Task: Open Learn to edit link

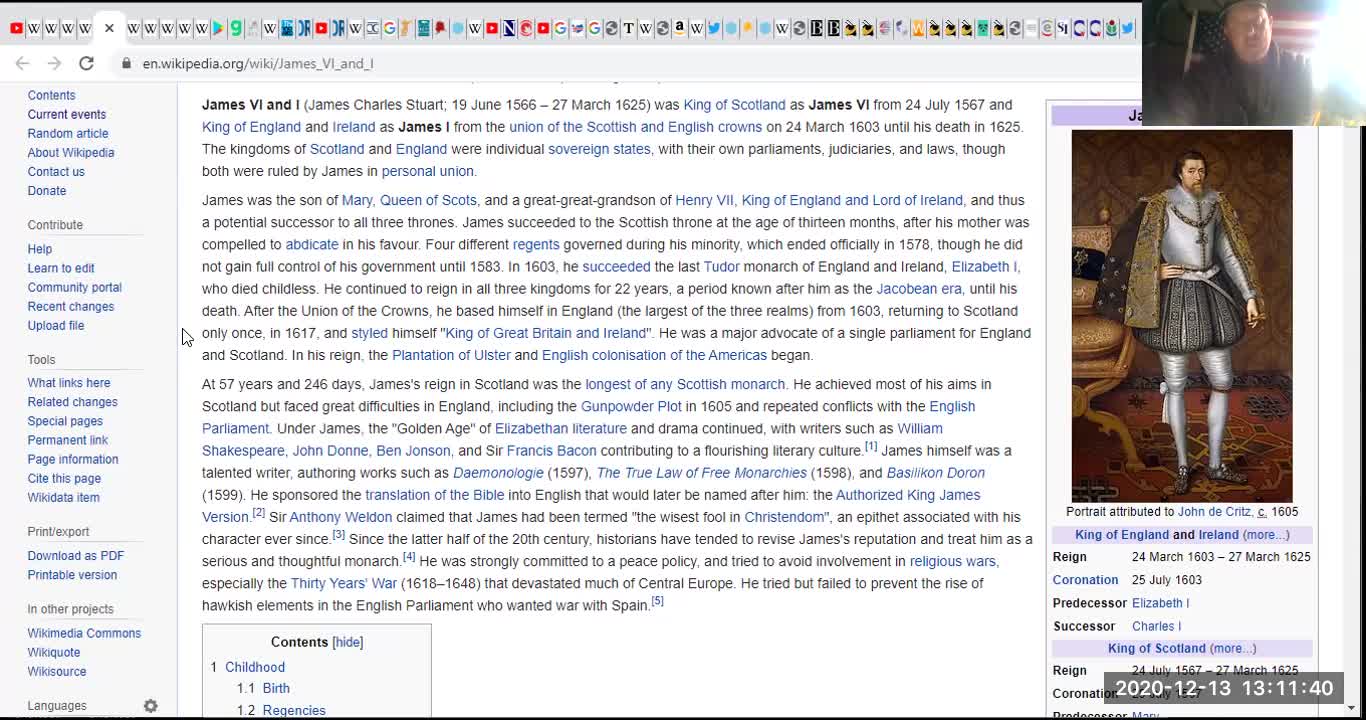Action: click(60, 268)
